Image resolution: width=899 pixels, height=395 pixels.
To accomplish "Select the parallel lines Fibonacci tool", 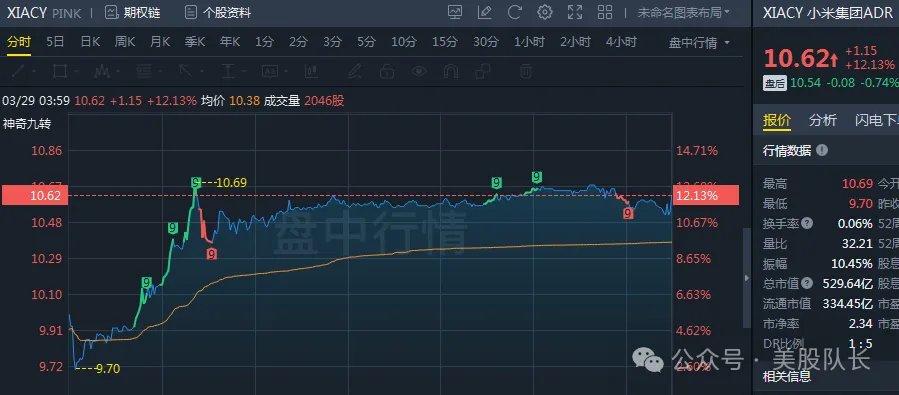I will 143,71.
